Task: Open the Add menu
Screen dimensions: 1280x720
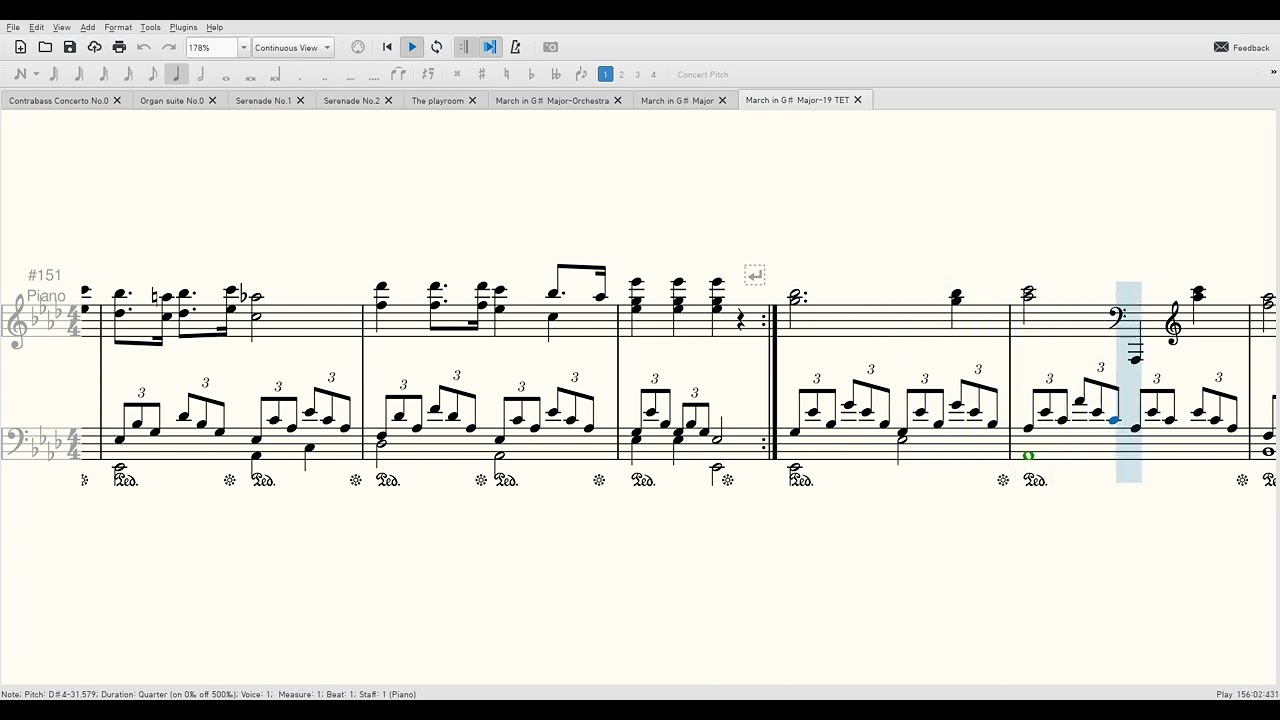Action: pyautogui.click(x=88, y=27)
